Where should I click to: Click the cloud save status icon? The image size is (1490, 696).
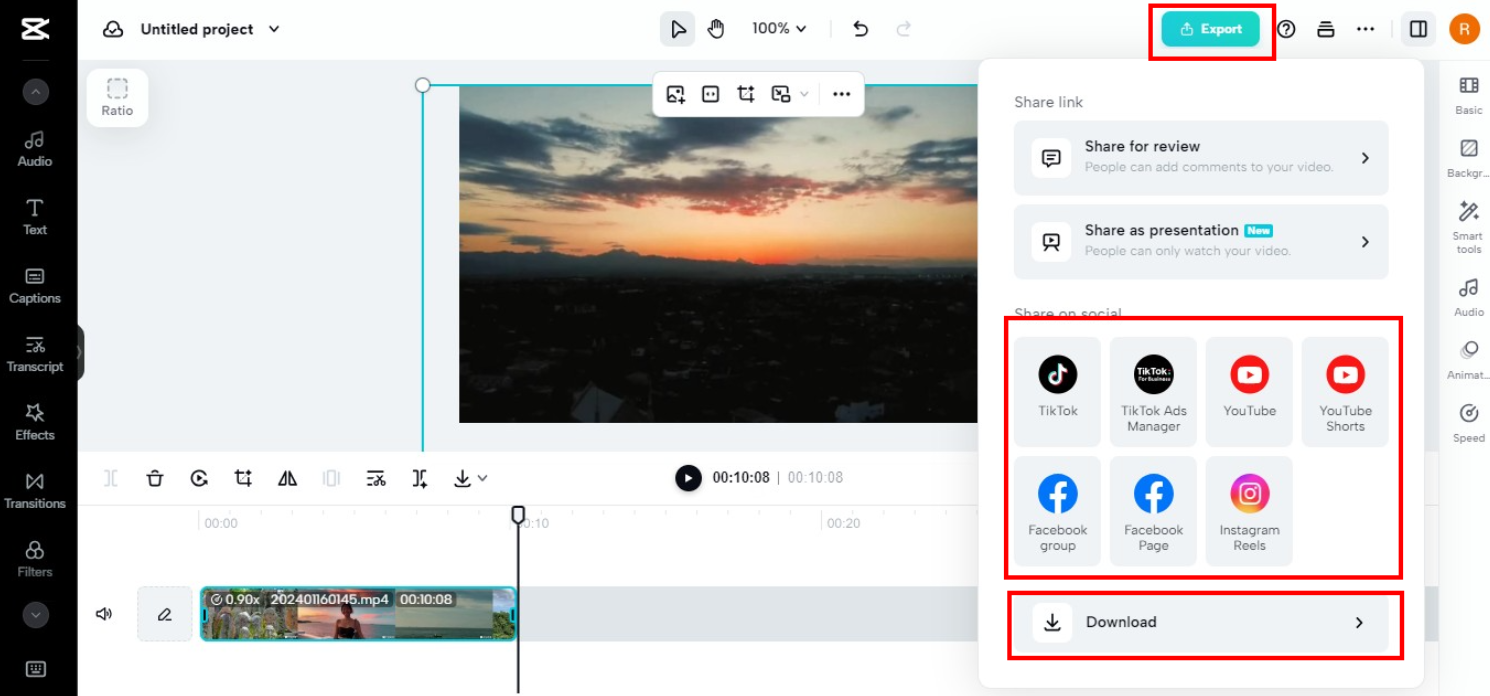[113, 29]
